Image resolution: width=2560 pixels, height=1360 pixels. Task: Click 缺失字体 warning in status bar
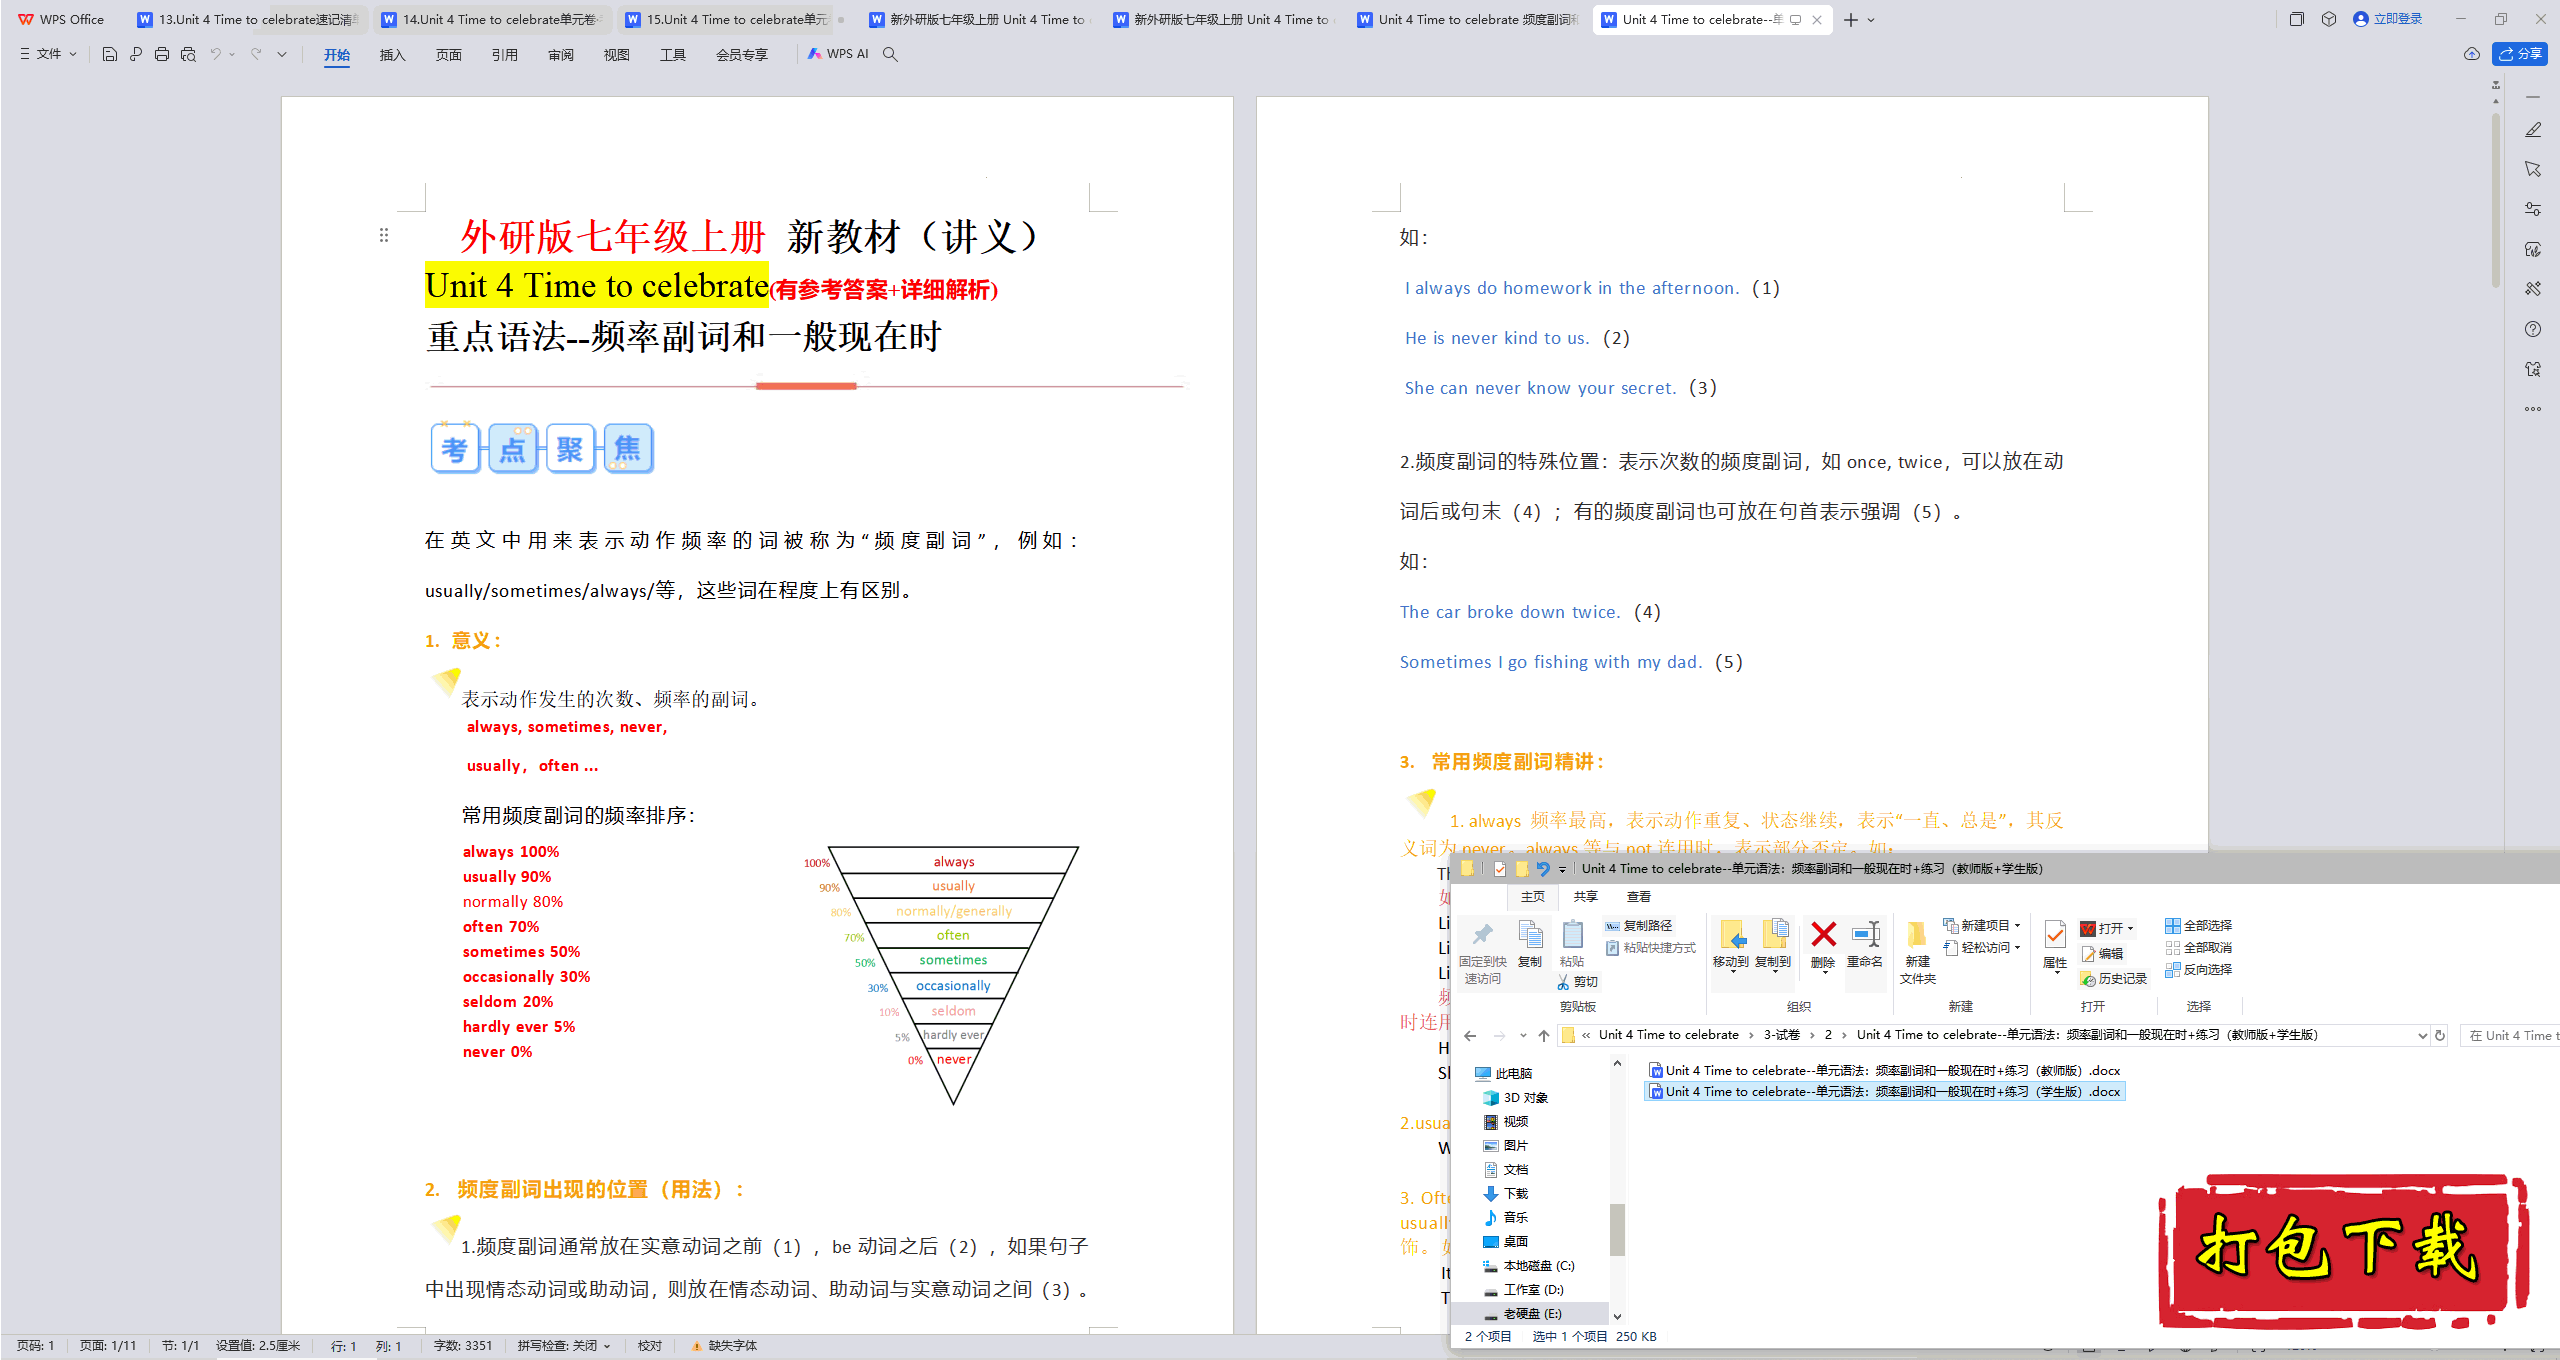[724, 1346]
